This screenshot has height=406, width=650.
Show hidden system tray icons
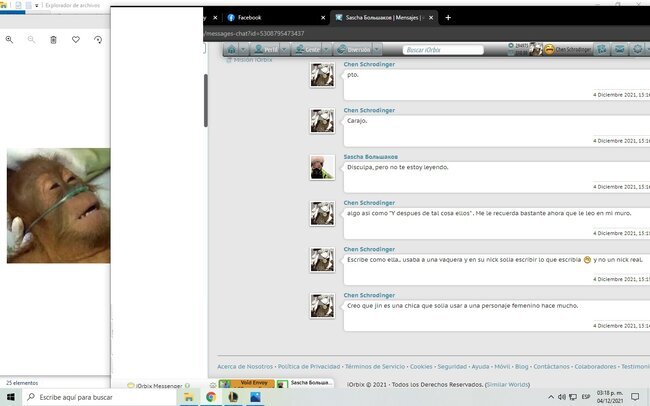click(551, 397)
